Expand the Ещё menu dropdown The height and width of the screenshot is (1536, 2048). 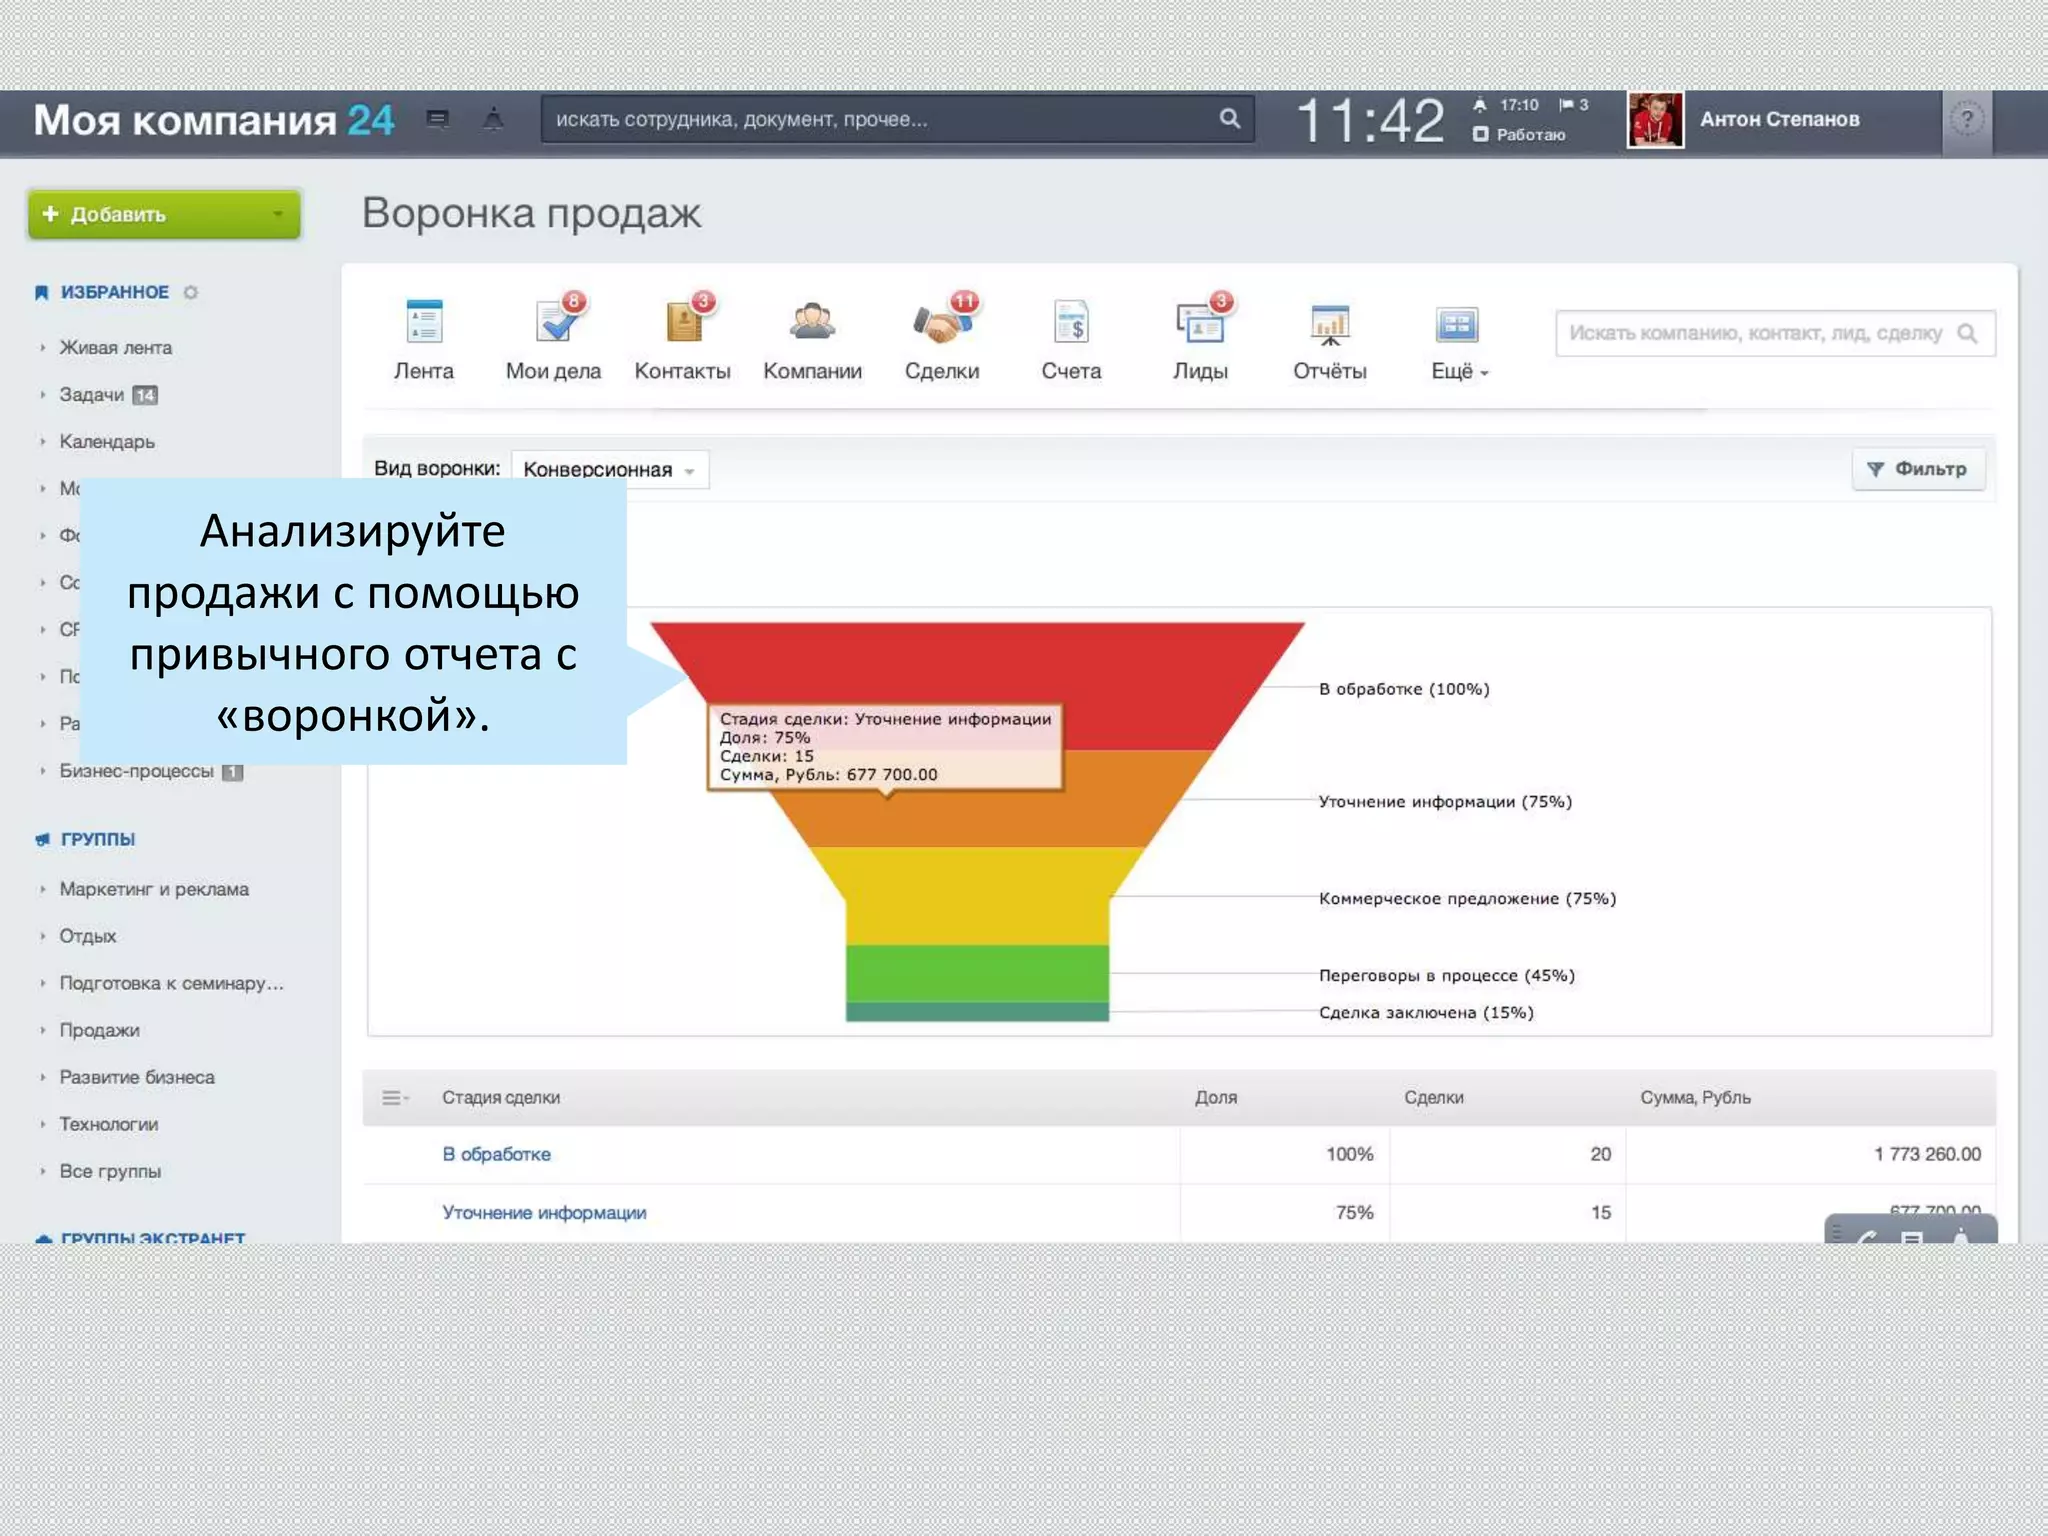tap(1459, 371)
